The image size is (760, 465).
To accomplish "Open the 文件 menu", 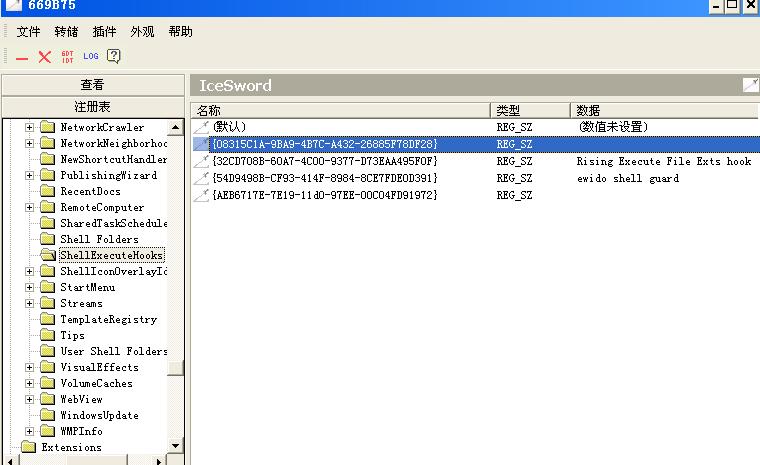I will (x=28, y=32).
